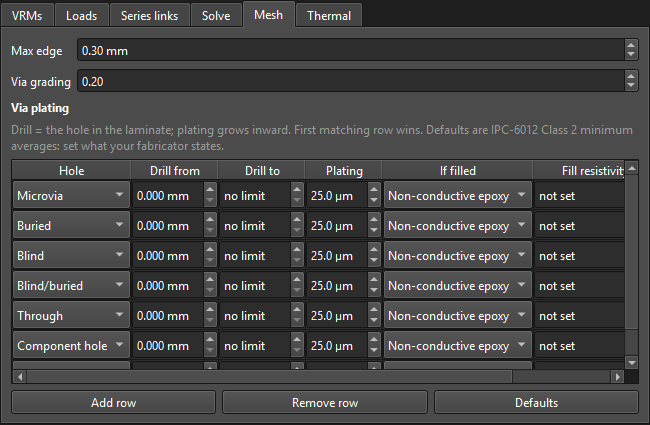Open Microvia row's If filled dropdown
650x425 pixels.
[x=458, y=195]
